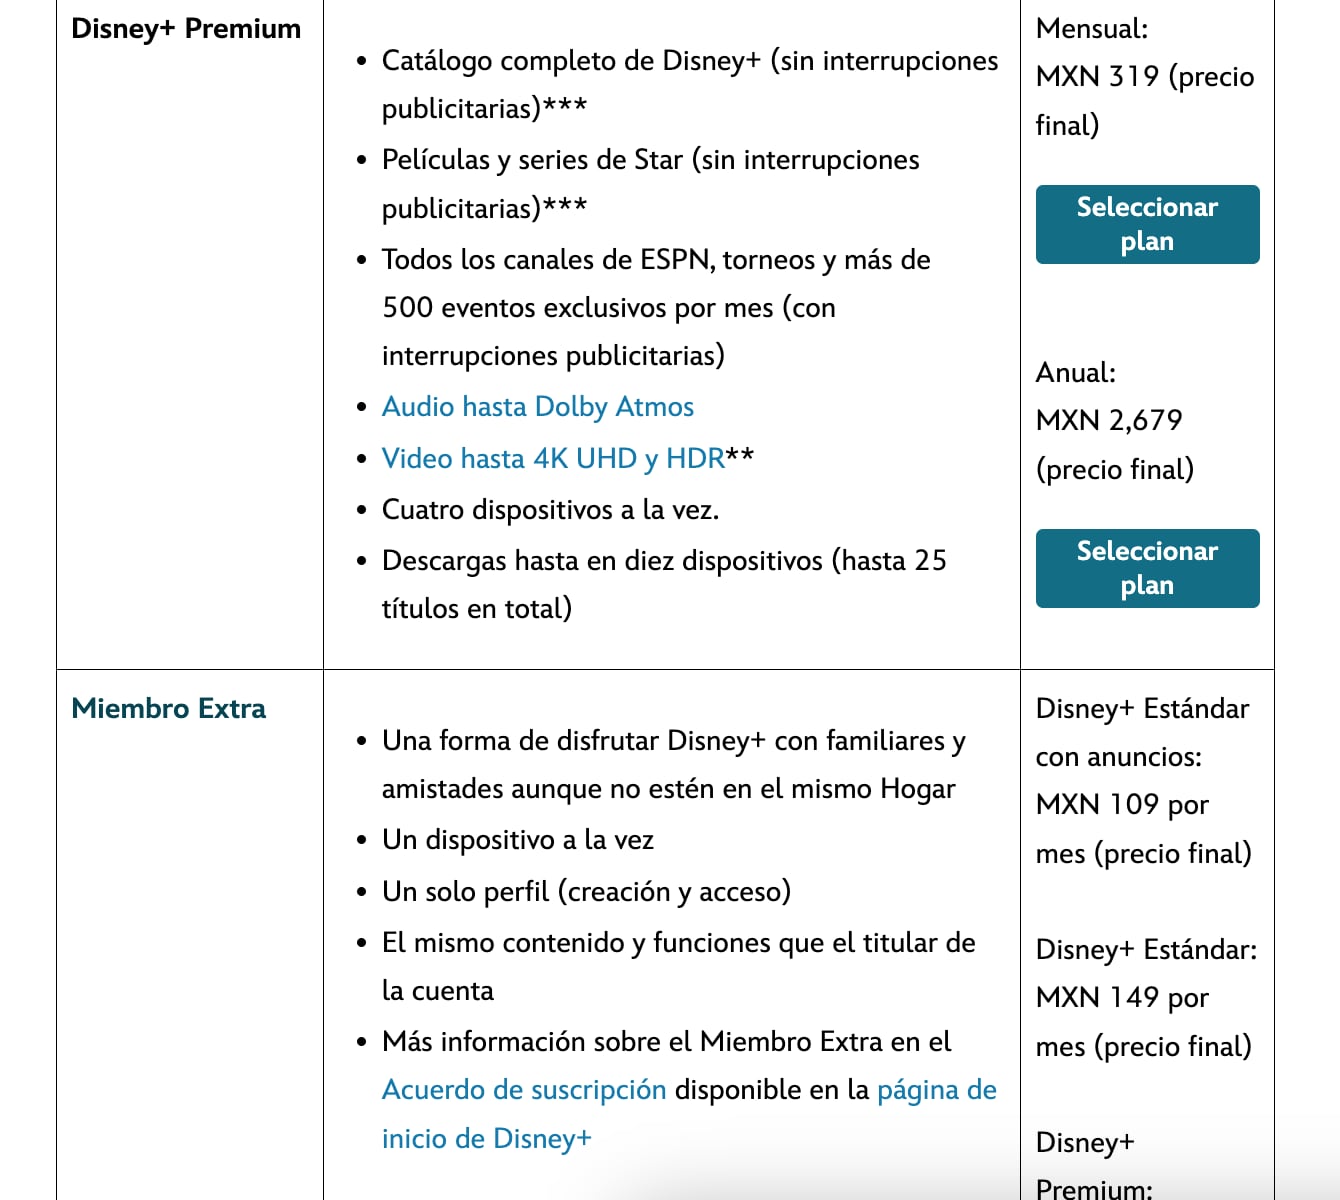Click the Disney+ Premium plan title
The width and height of the screenshot is (1340, 1200).
186,29
